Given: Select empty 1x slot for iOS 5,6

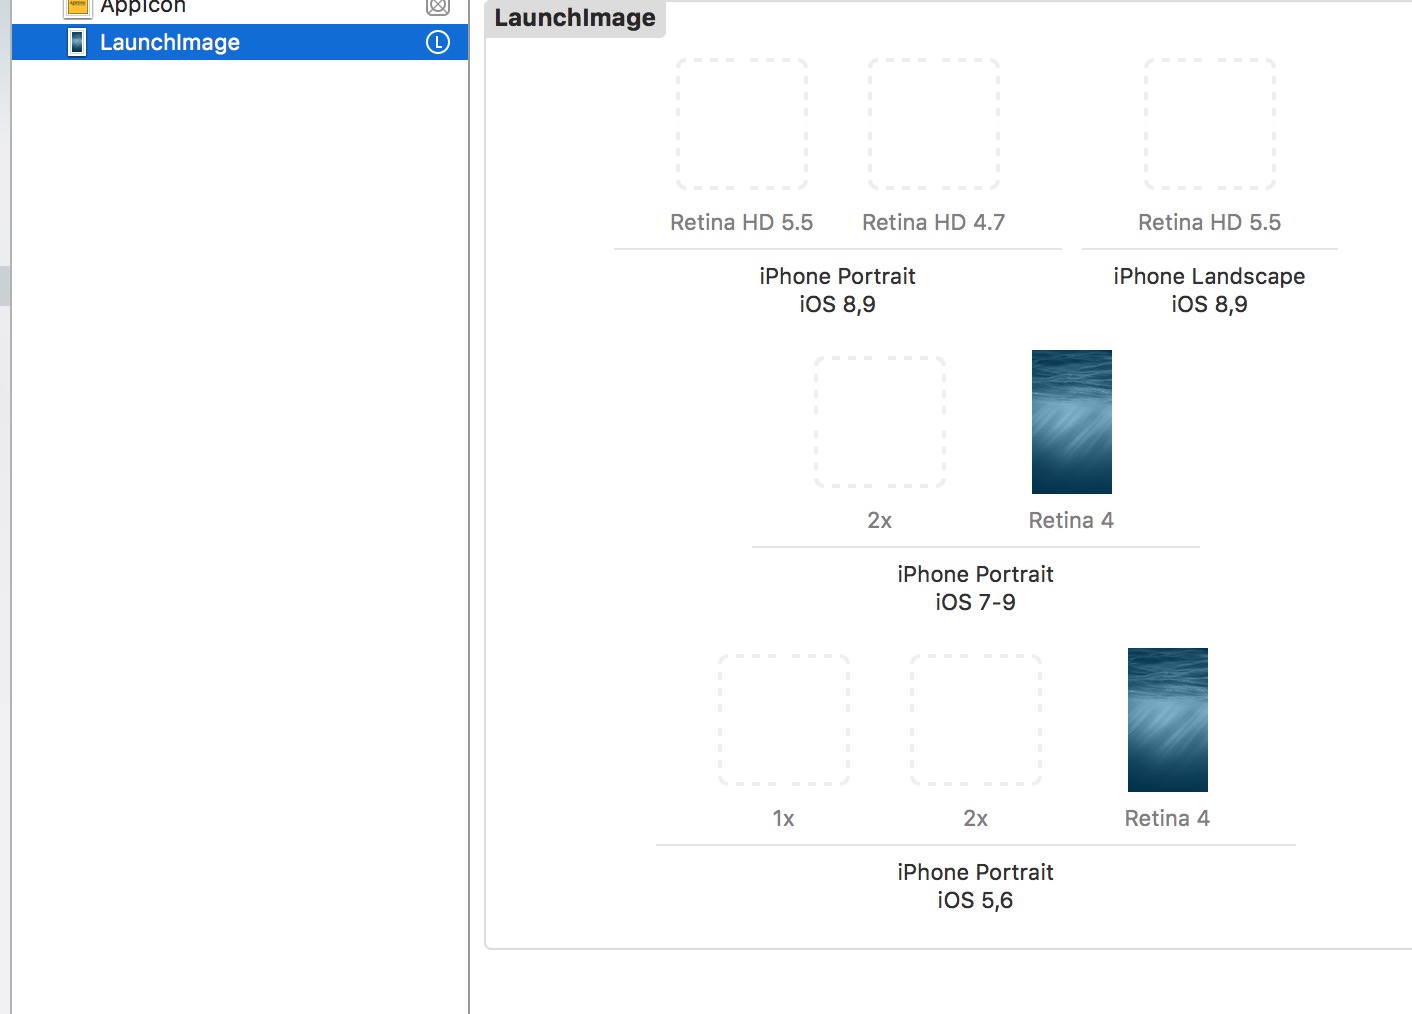Looking at the screenshot, I should click(x=784, y=720).
